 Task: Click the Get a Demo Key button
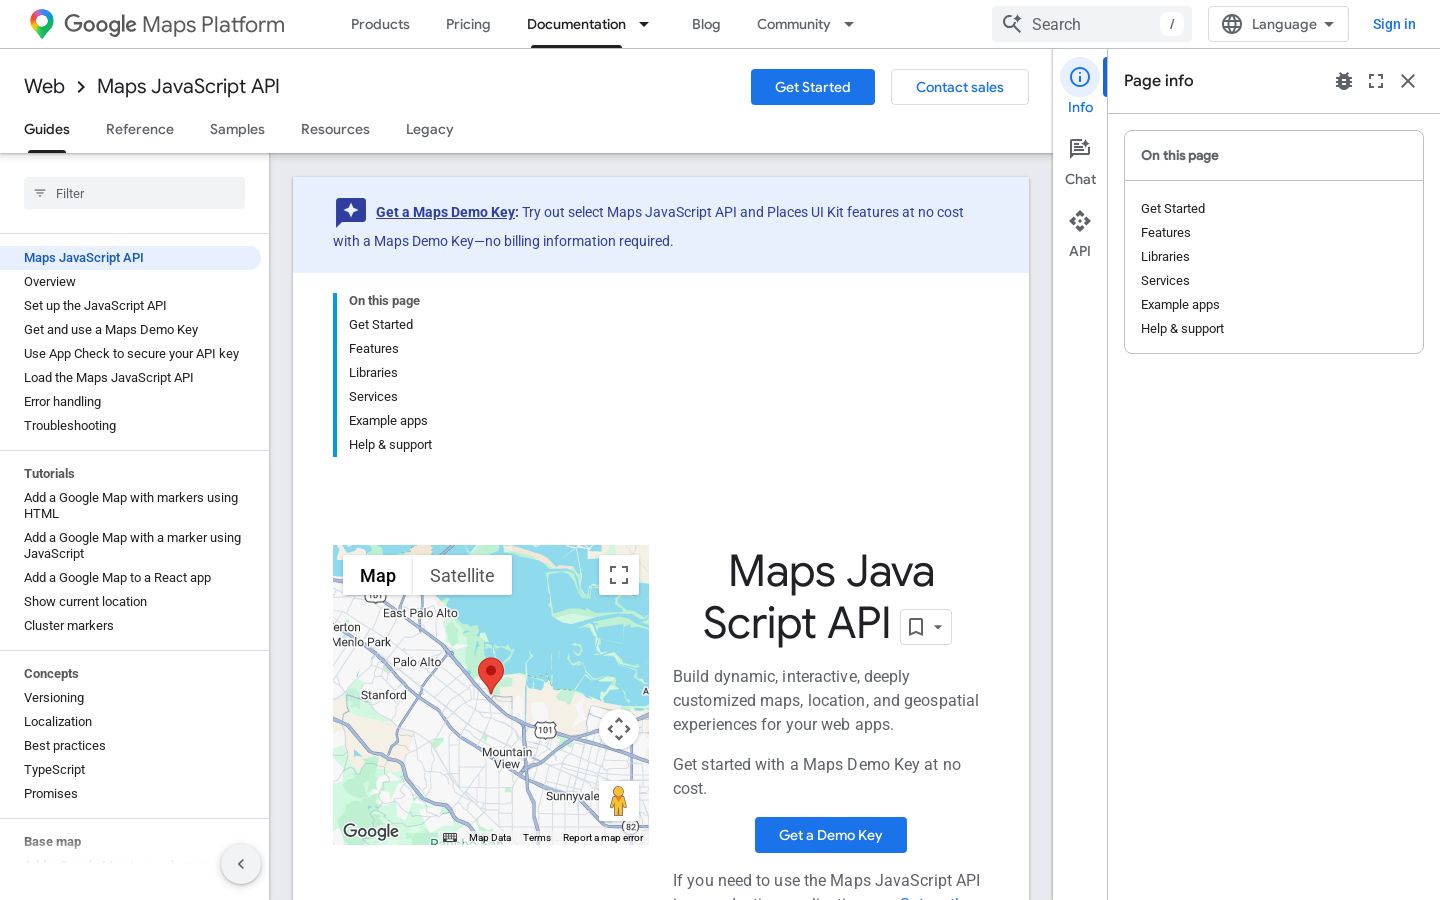(831, 835)
